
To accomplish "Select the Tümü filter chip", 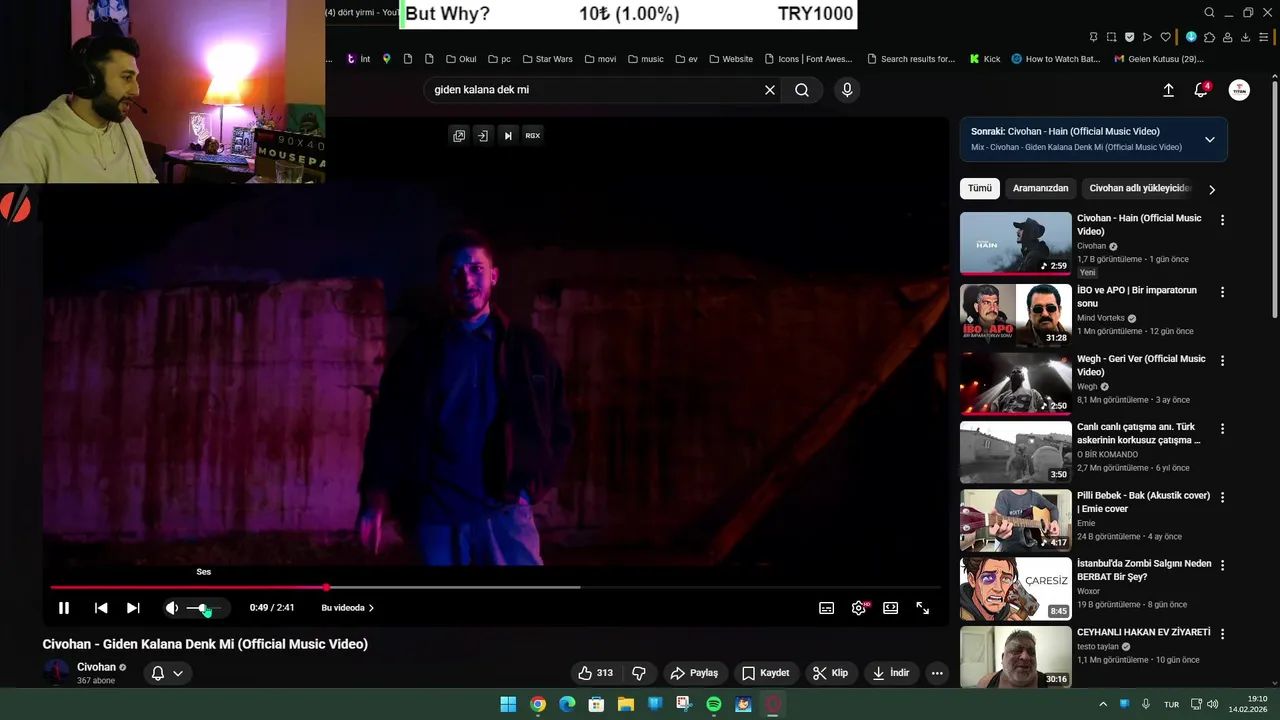I will [980, 188].
